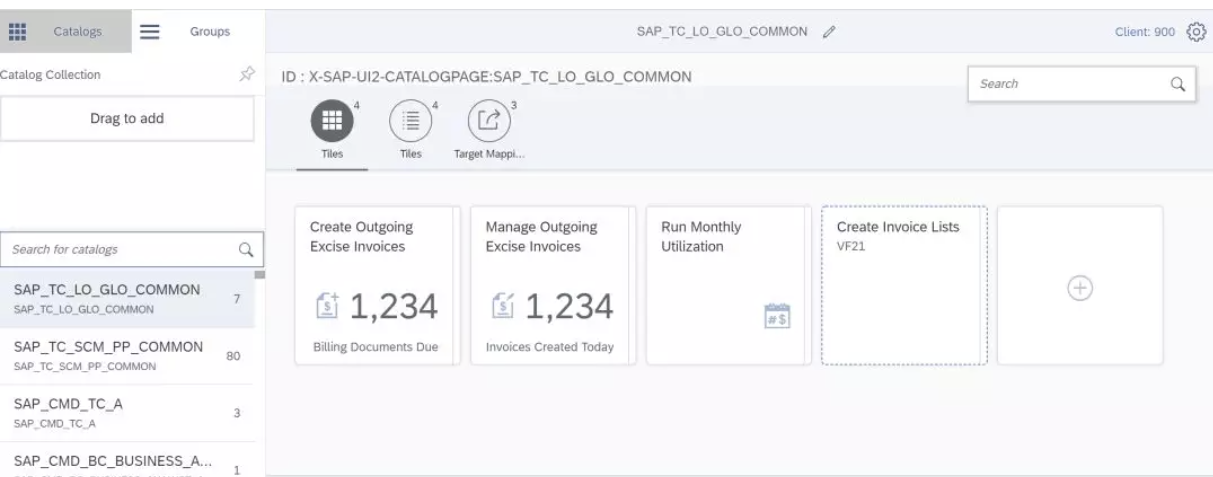Open the Run Monthly Utilization tile

click(728, 286)
